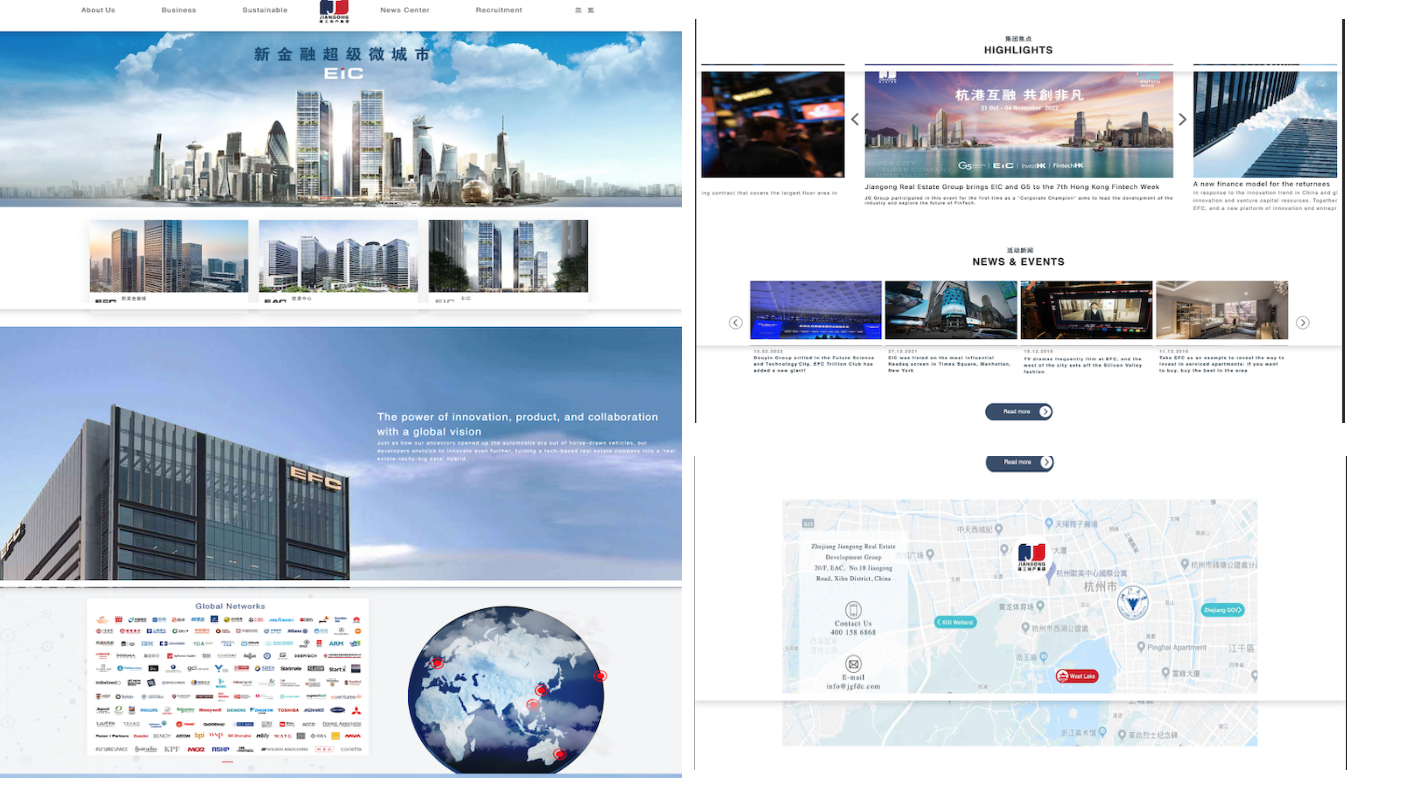Go to previous News & Events items

tap(735, 323)
